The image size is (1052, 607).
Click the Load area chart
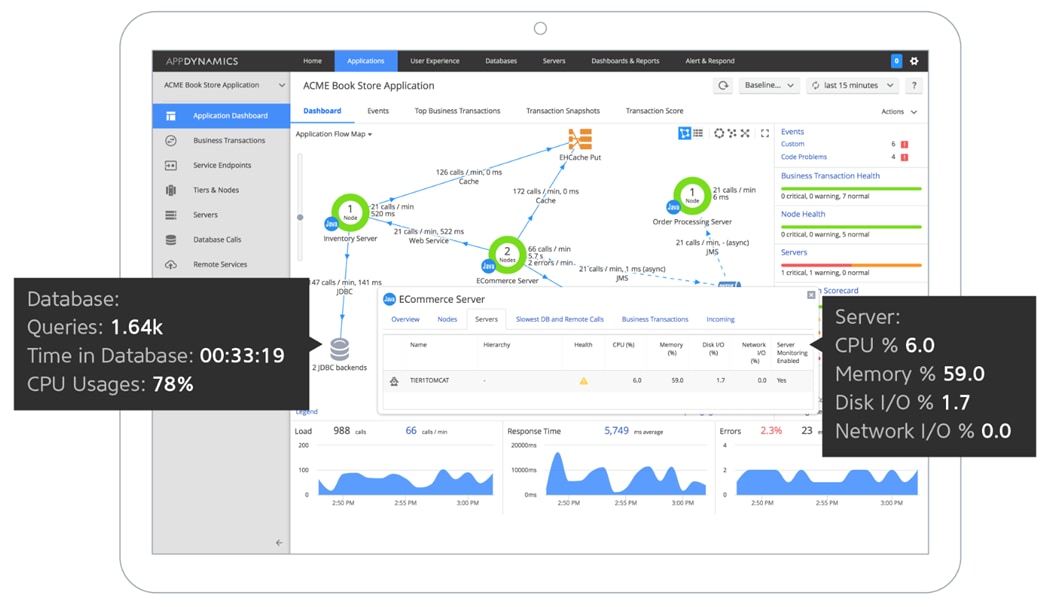coord(405,482)
